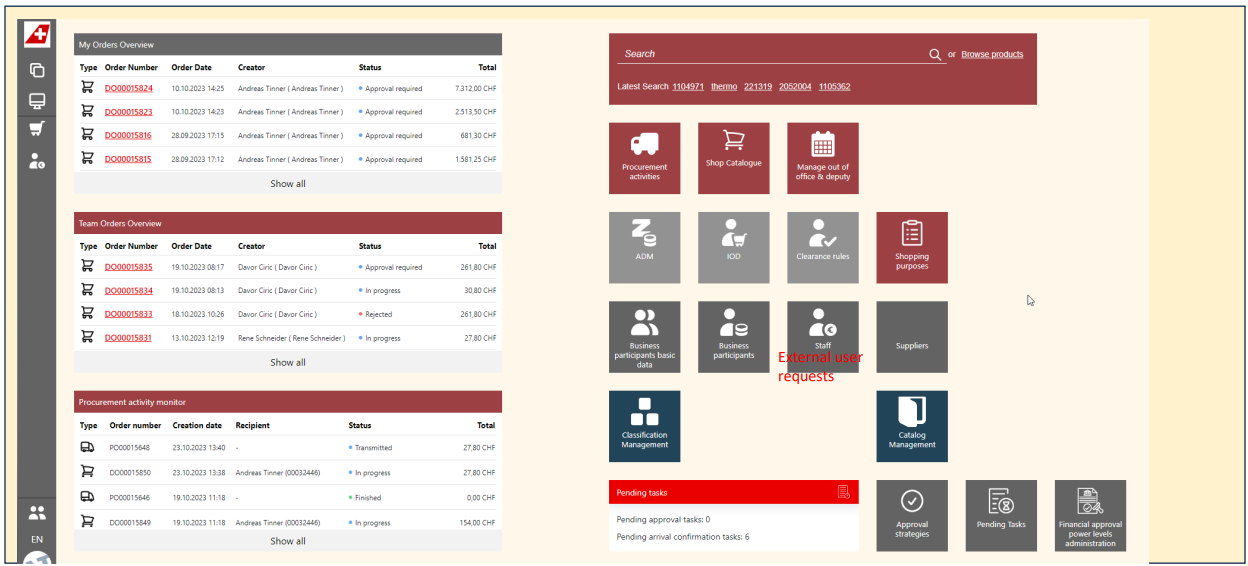Open the Classification Management tile
Screen dimensions: 1248x566
[x=644, y=426]
